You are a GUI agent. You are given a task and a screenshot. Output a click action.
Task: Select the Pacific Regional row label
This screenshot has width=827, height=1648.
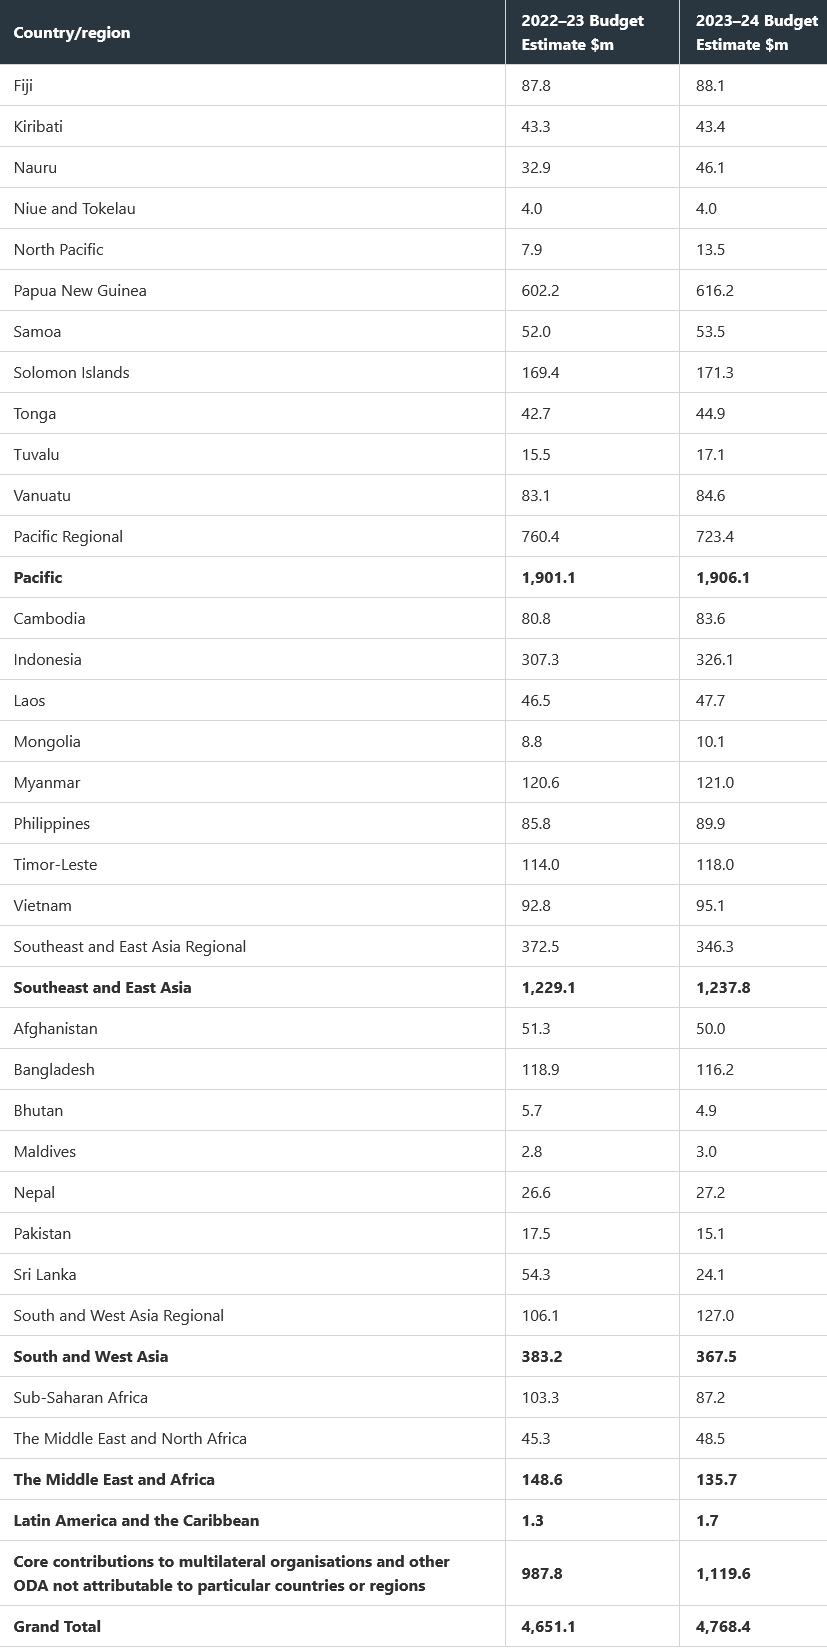[x=68, y=537]
